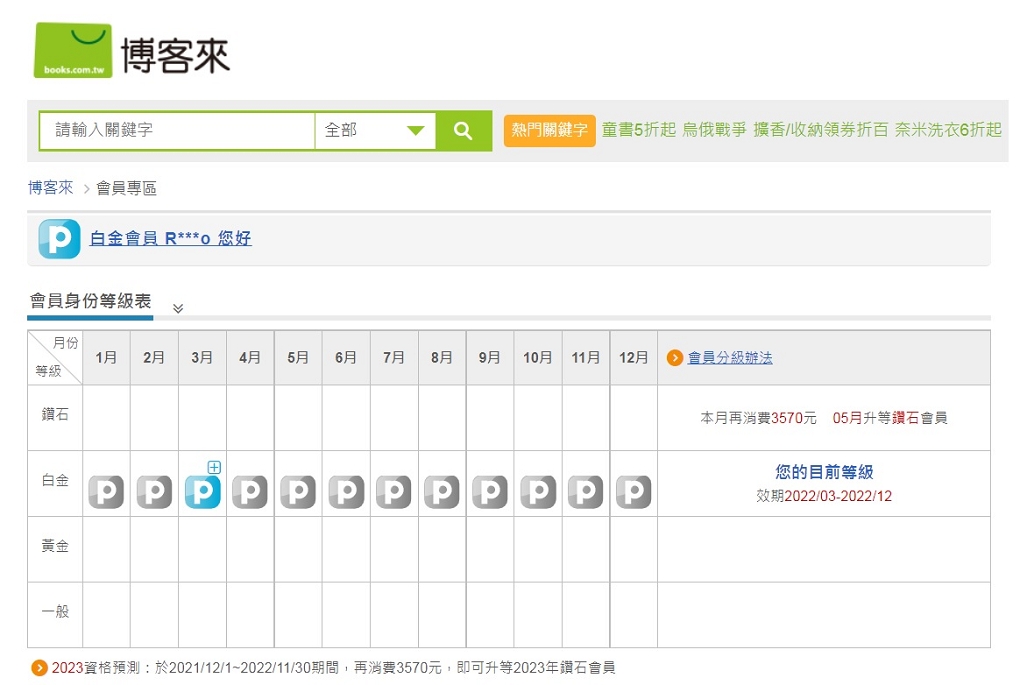
Task: Open the 烏俄戰爭 keyword link
Action: click(714, 130)
